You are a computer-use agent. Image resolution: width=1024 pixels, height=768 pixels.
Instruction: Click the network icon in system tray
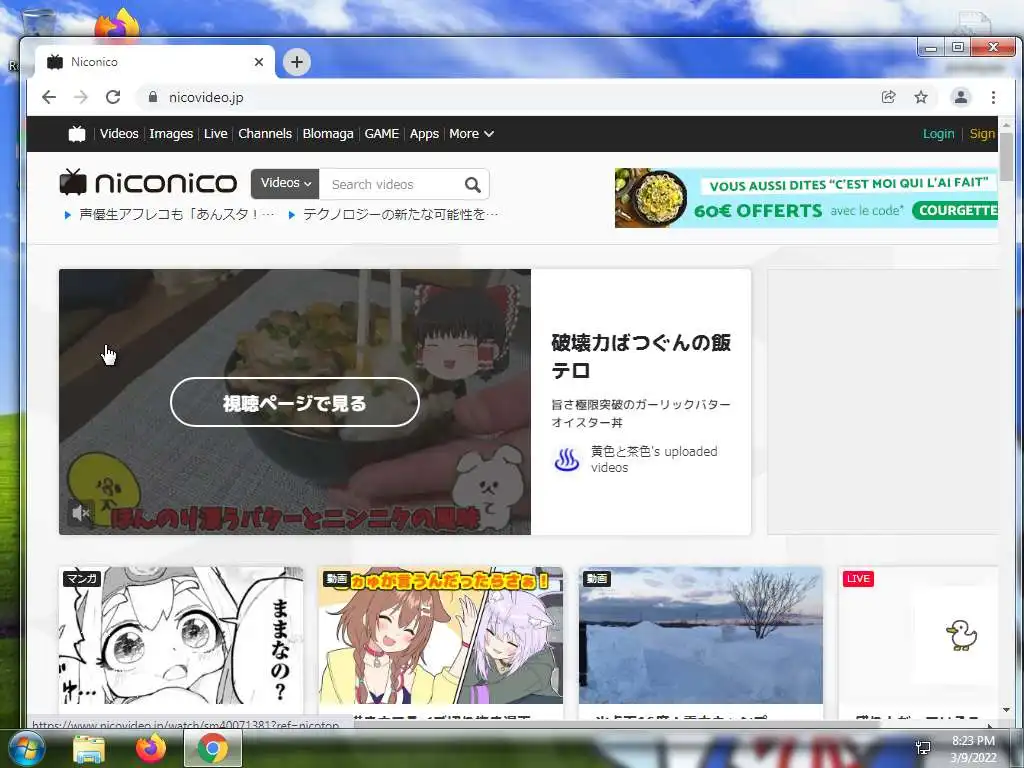(923, 748)
